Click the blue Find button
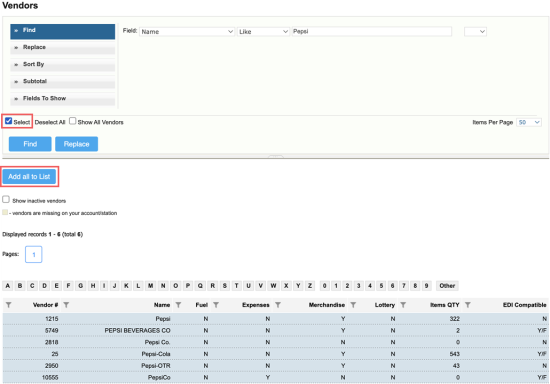The height and width of the screenshot is (384, 550). pos(30,144)
